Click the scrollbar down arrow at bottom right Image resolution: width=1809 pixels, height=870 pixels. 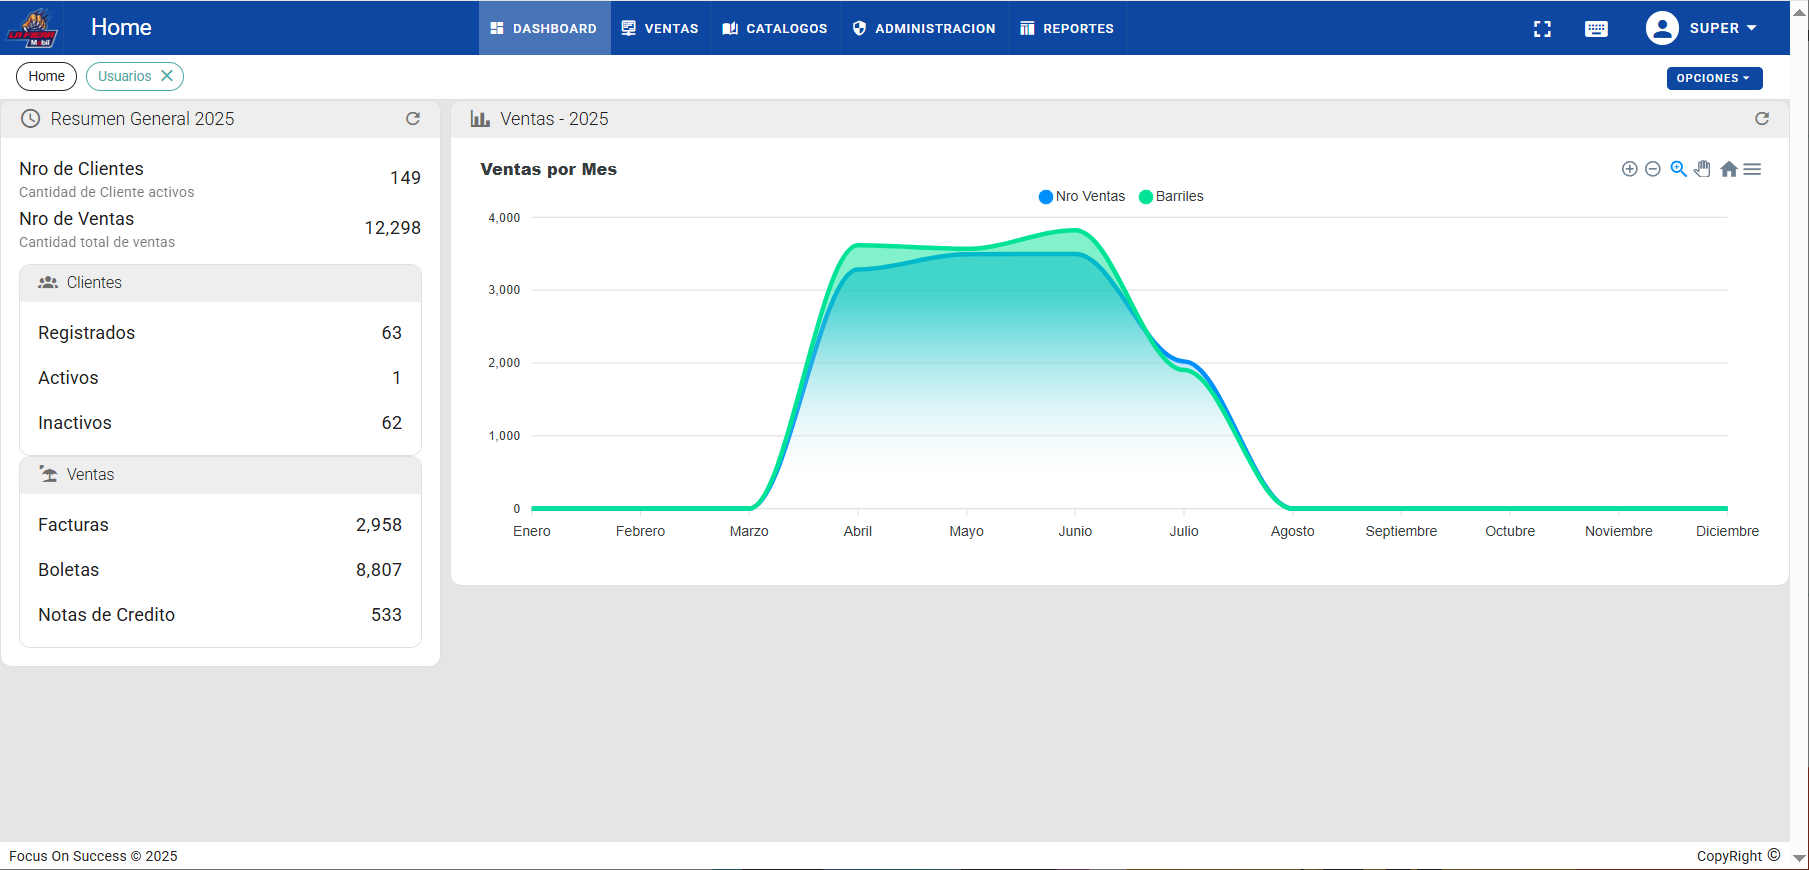tap(1799, 858)
